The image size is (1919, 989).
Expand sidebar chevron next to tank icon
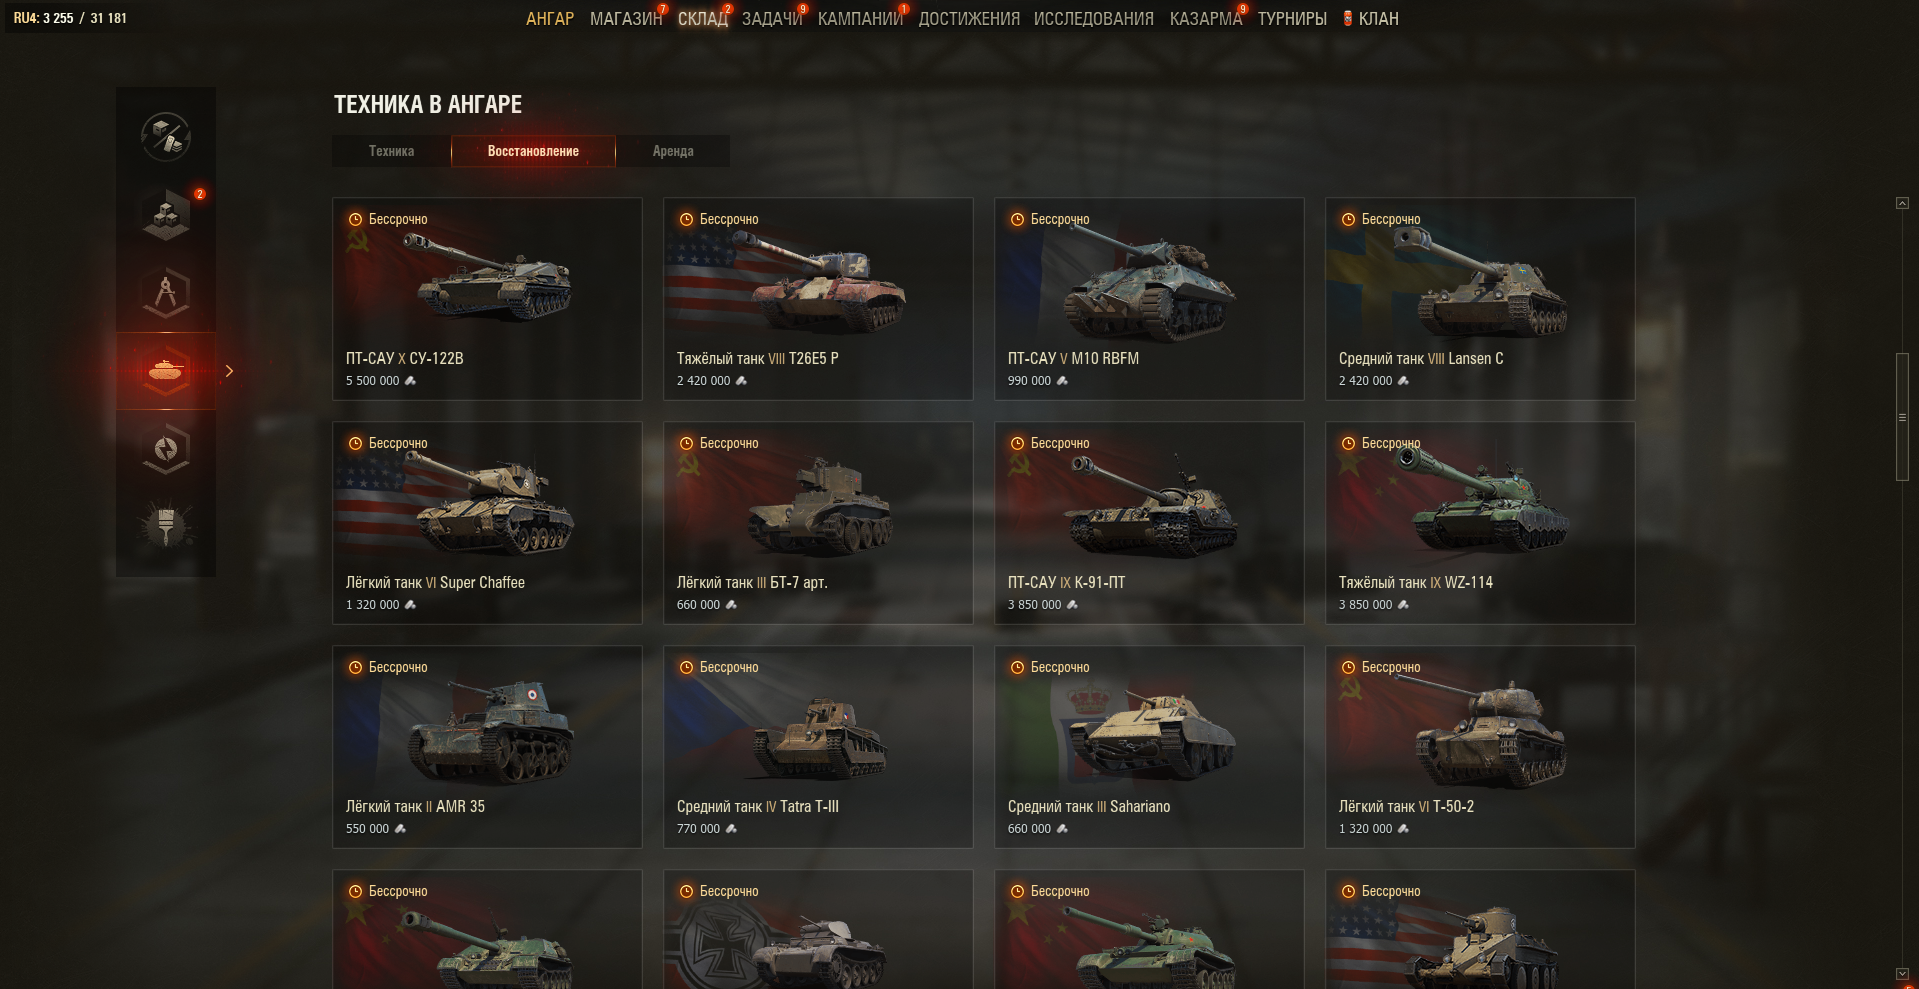(x=229, y=371)
